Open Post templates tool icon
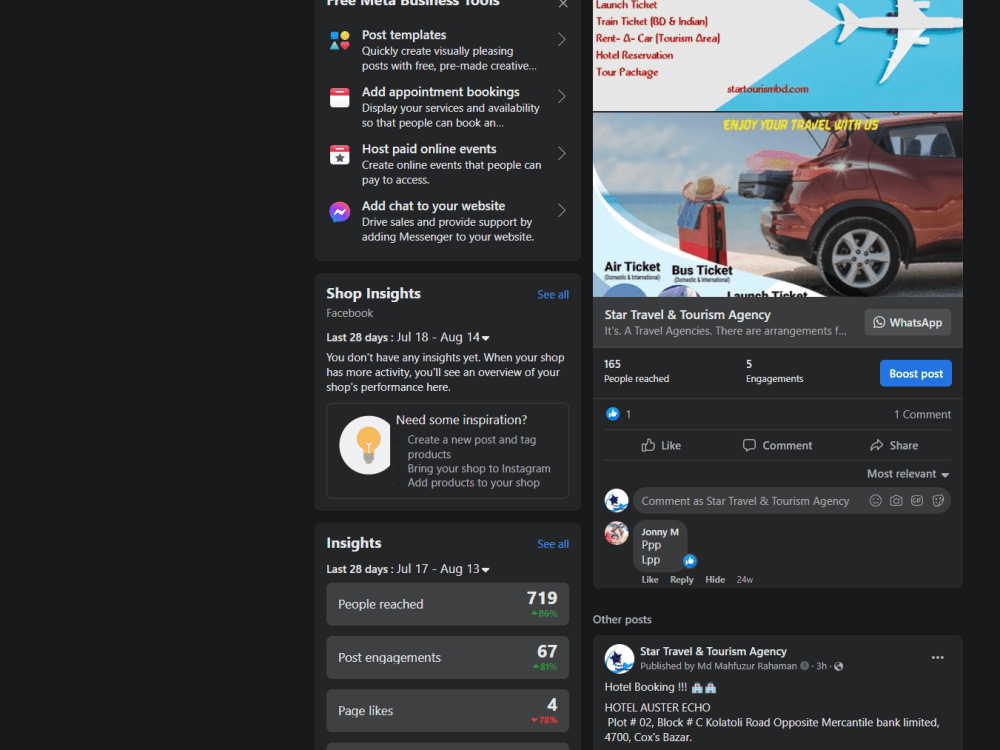 [x=339, y=40]
